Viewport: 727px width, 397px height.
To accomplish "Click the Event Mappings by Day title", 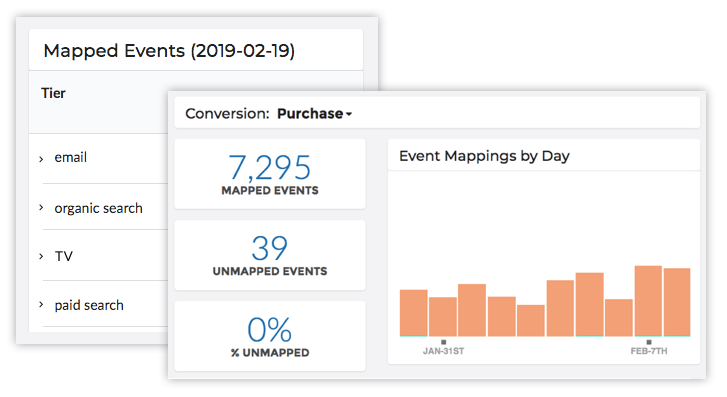I will click(484, 156).
